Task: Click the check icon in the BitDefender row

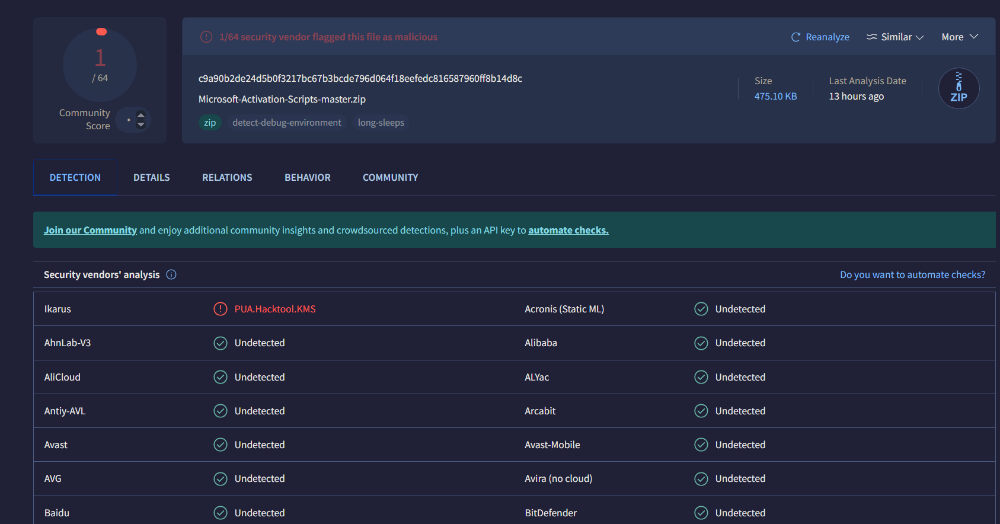Action: (x=701, y=513)
